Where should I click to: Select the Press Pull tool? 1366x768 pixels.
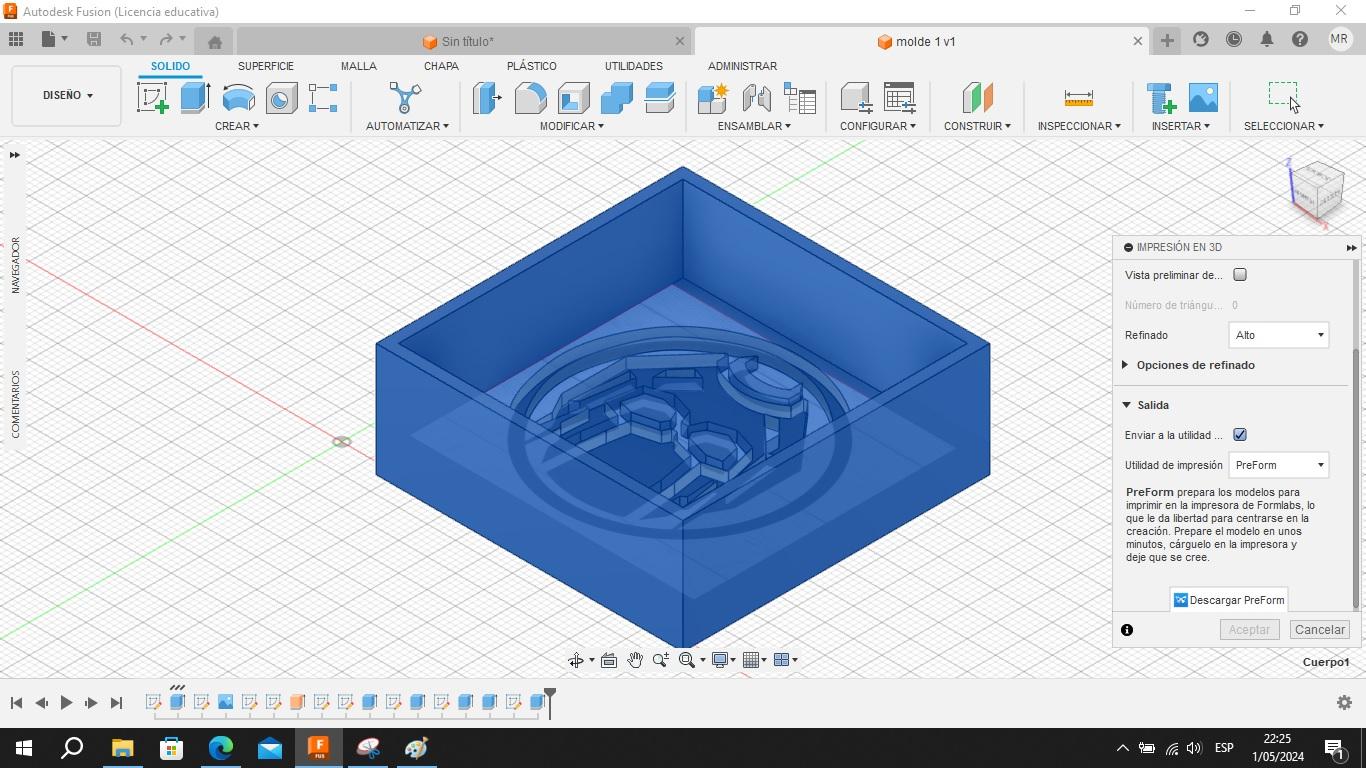pyautogui.click(x=487, y=98)
